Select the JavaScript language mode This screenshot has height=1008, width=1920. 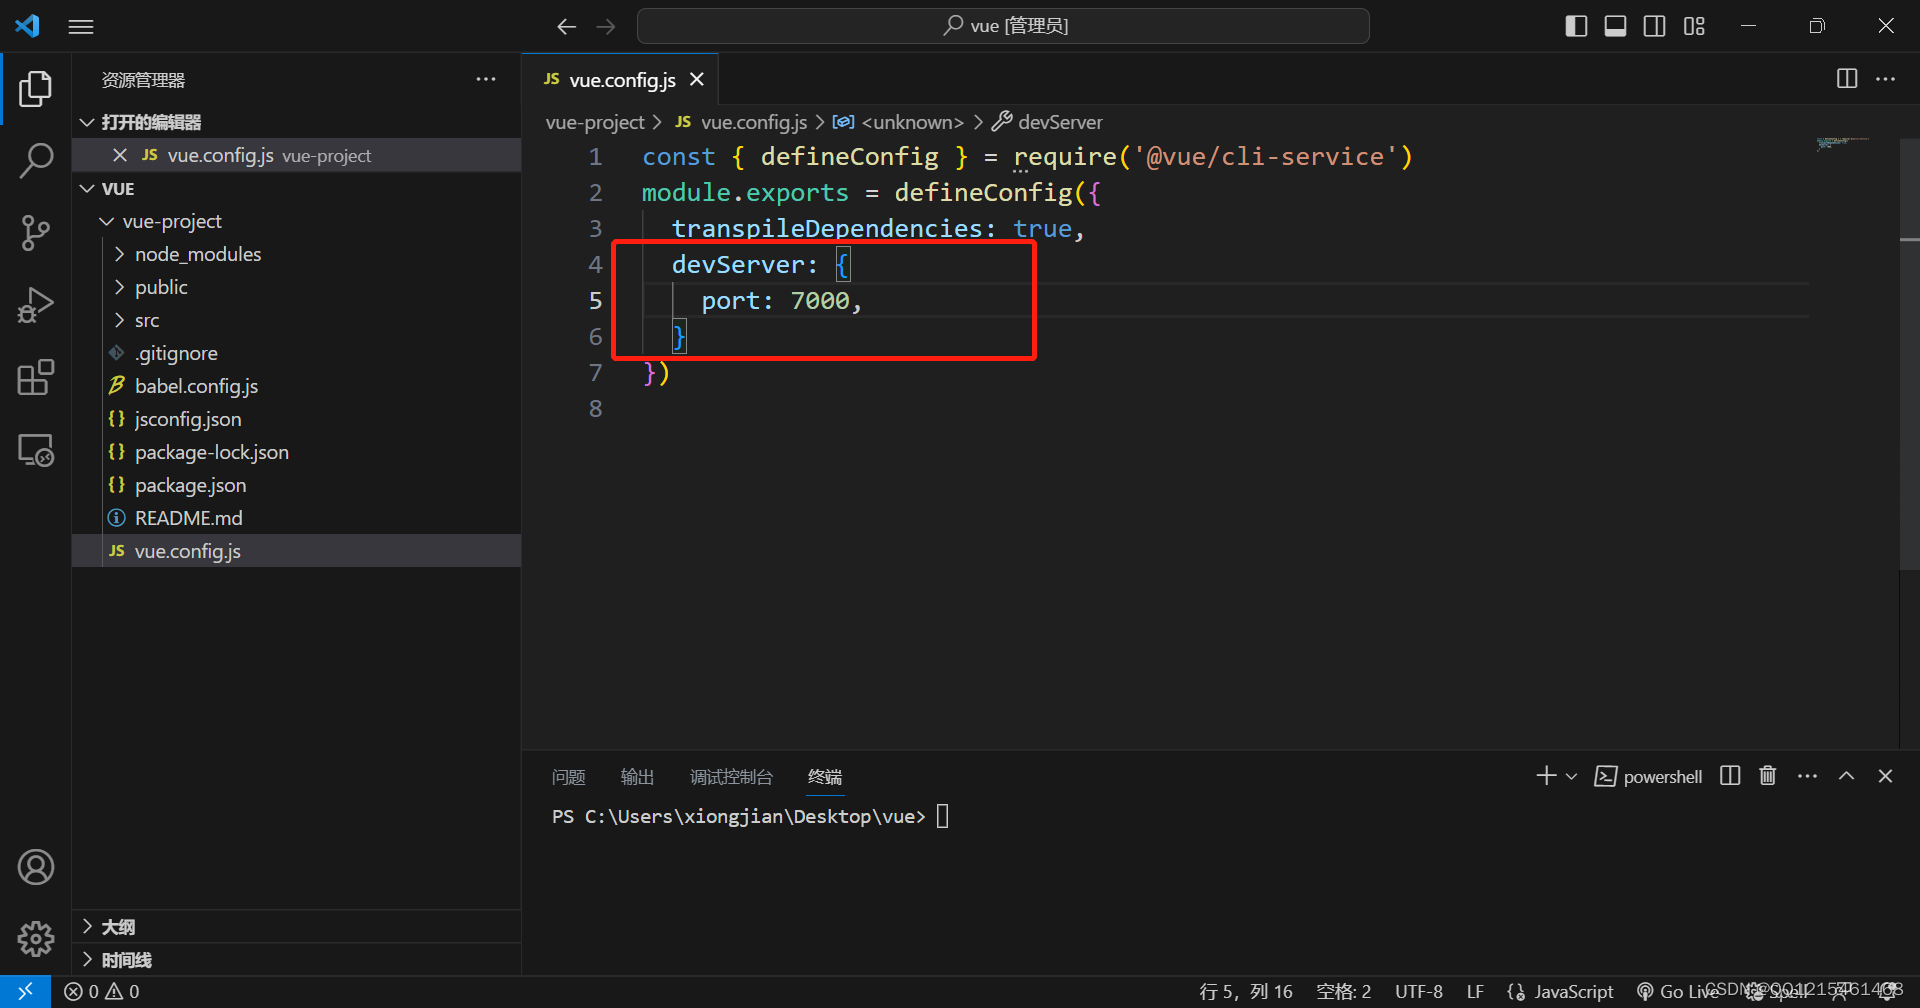click(x=1561, y=991)
